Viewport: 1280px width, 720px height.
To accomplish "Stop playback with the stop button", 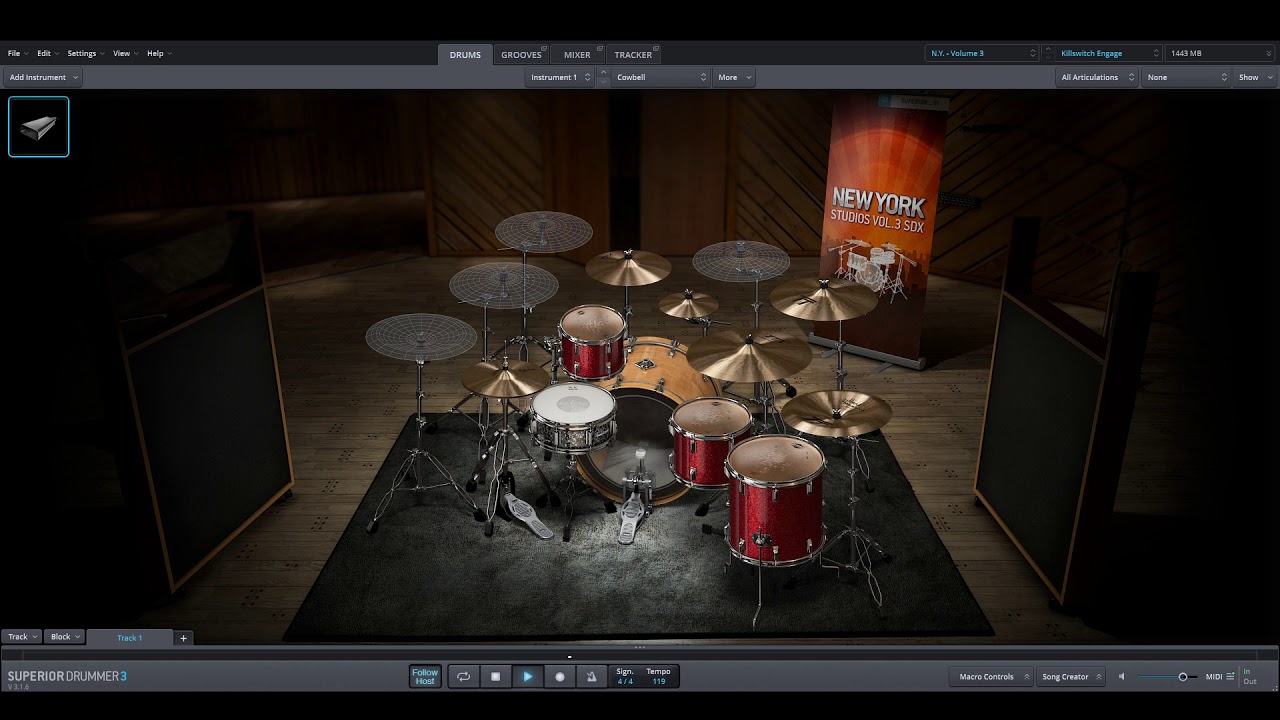I will [x=496, y=677].
